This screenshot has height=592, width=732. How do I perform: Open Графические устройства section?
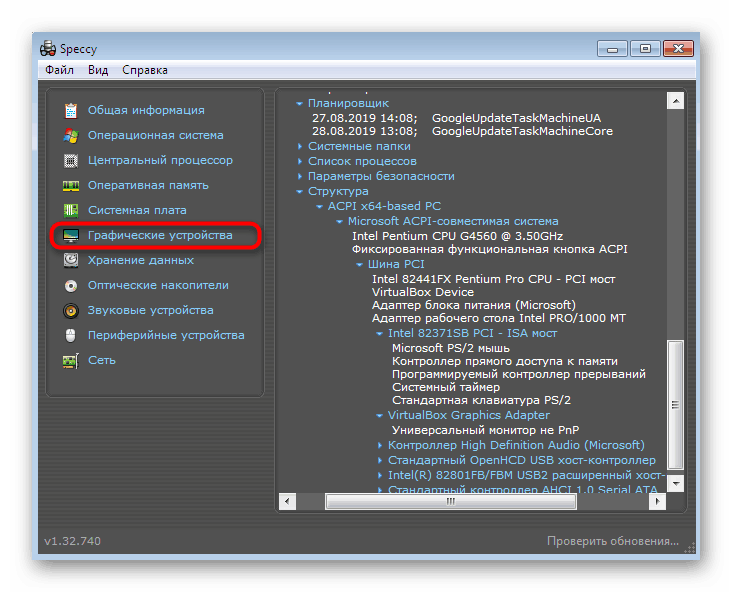[160, 235]
